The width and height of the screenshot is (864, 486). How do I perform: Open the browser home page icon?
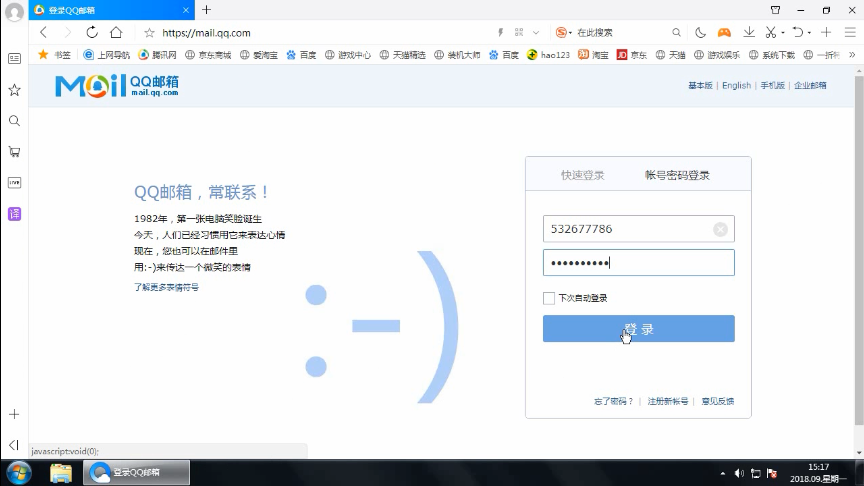(116, 33)
